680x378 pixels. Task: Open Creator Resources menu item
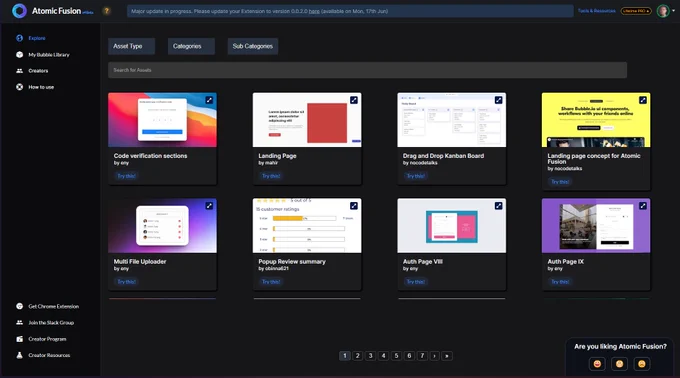[x=49, y=355]
